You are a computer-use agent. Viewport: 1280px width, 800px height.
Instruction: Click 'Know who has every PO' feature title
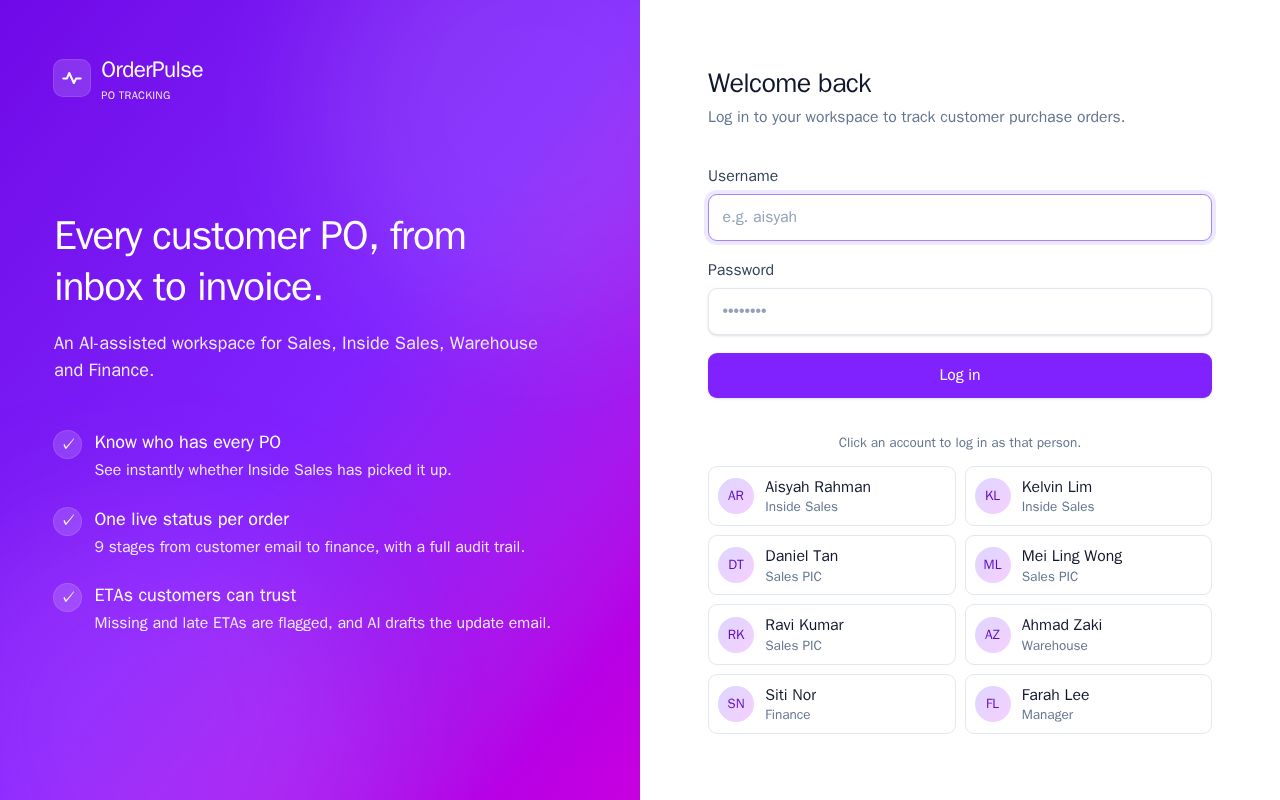(188, 442)
